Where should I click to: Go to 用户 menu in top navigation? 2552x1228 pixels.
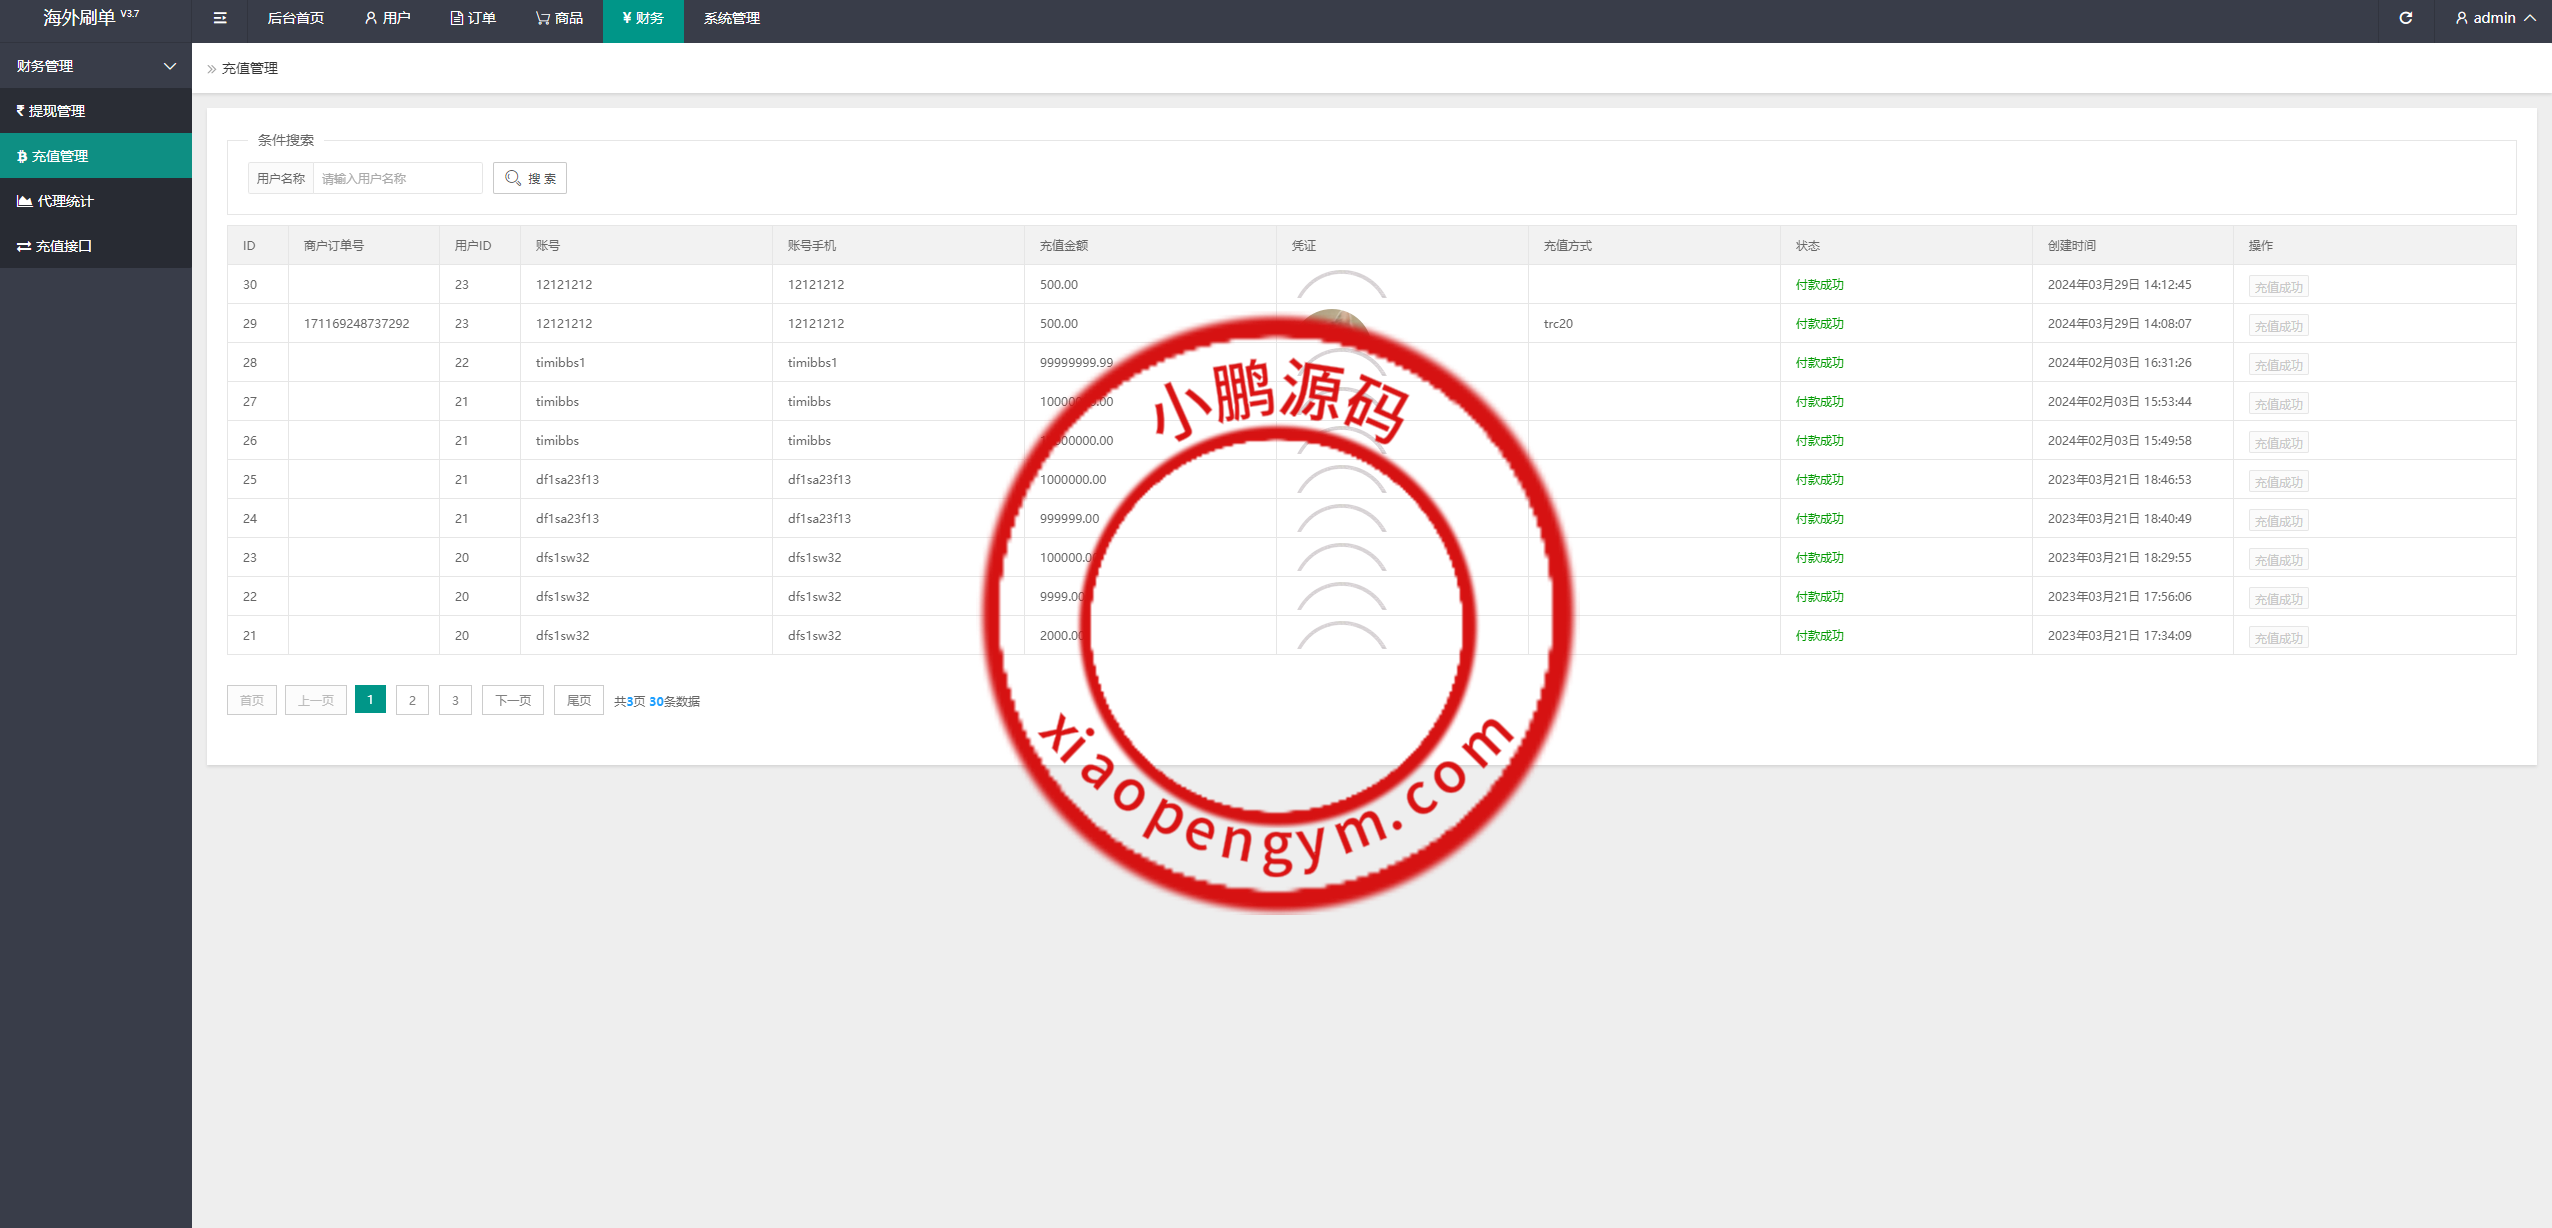coord(388,18)
